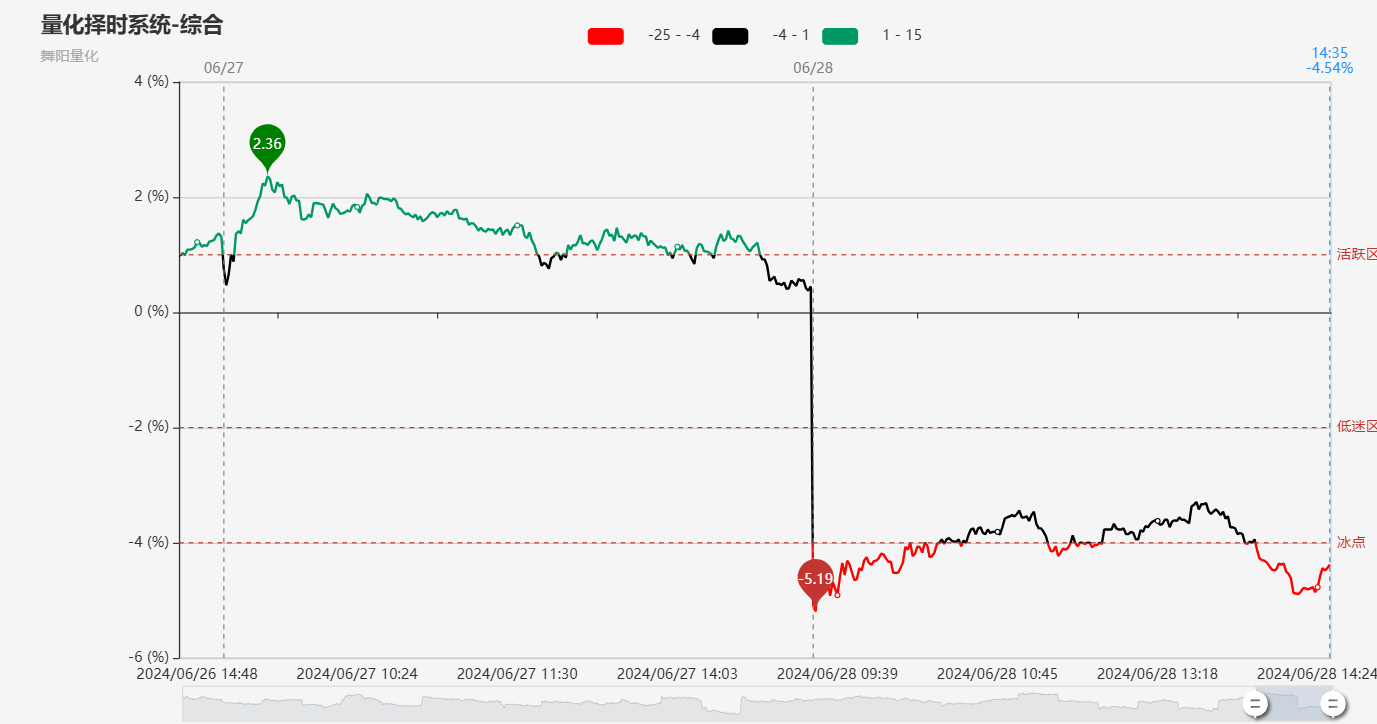Click the -2 (%) y-axis label
The width and height of the screenshot is (1377, 724).
pyautogui.click(x=148, y=427)
